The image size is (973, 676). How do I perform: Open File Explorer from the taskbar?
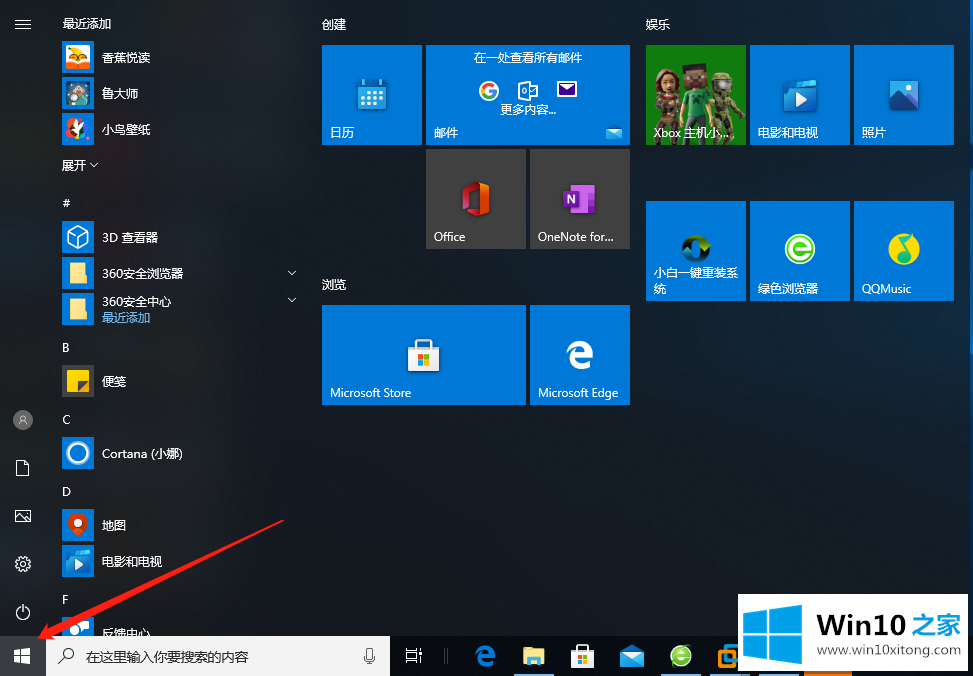point(534,656)
